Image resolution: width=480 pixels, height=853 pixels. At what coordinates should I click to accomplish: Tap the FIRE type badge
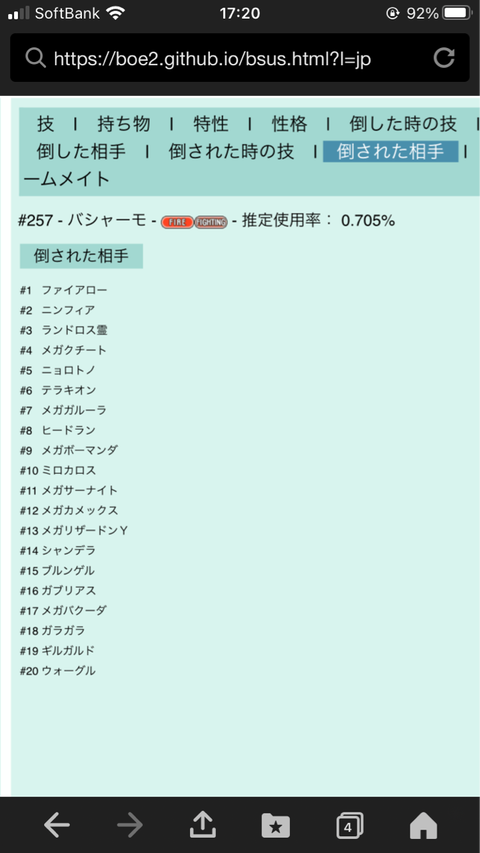coord(177,222)
